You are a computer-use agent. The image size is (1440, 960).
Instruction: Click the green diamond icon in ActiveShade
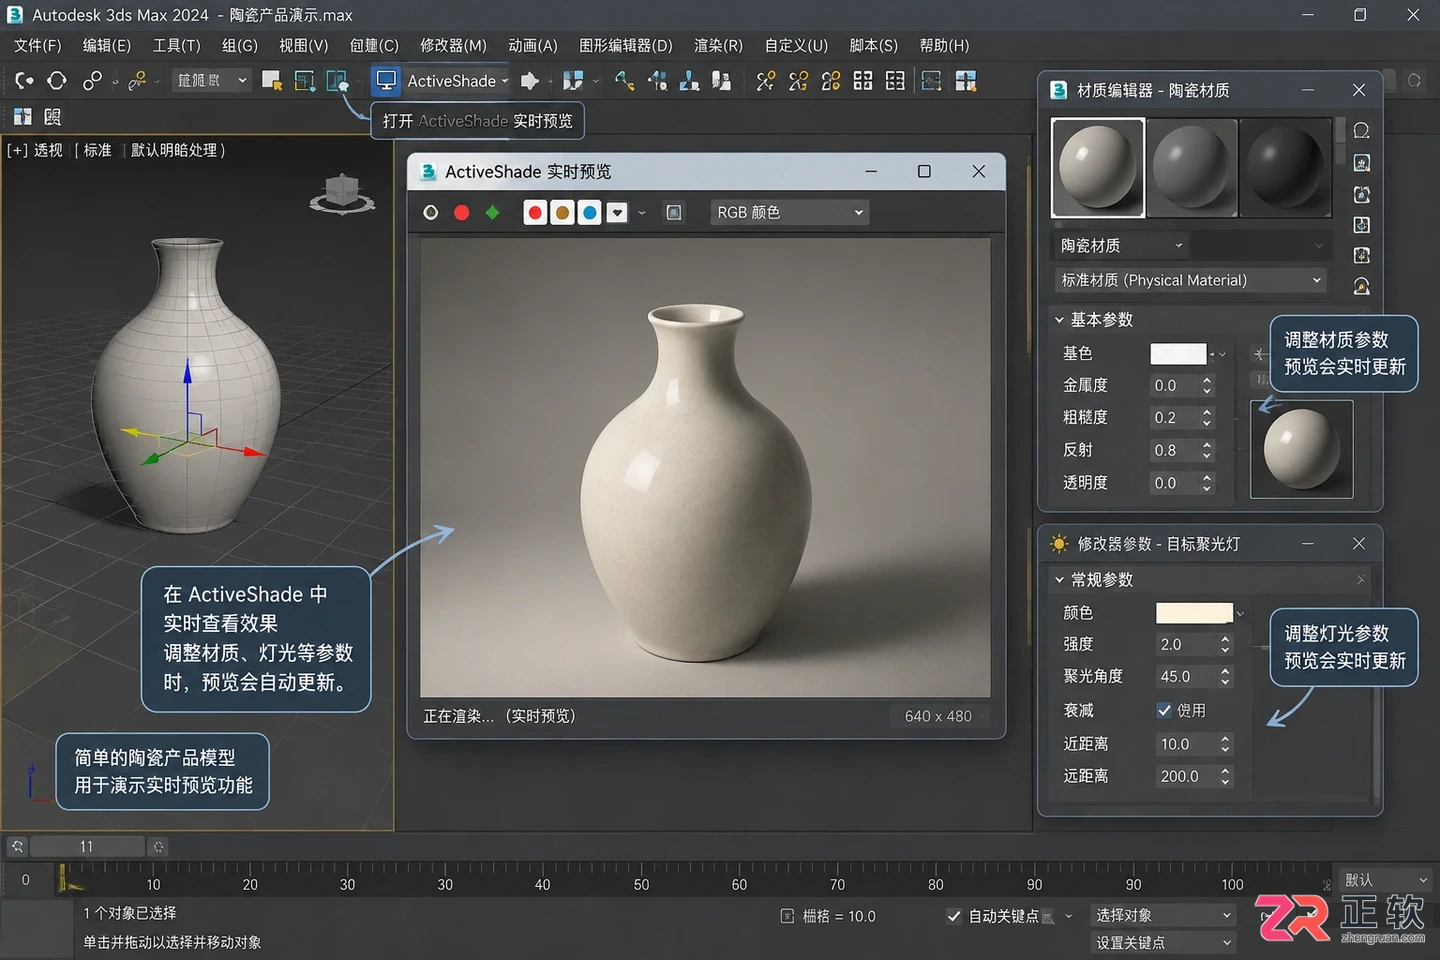point(492,212)
